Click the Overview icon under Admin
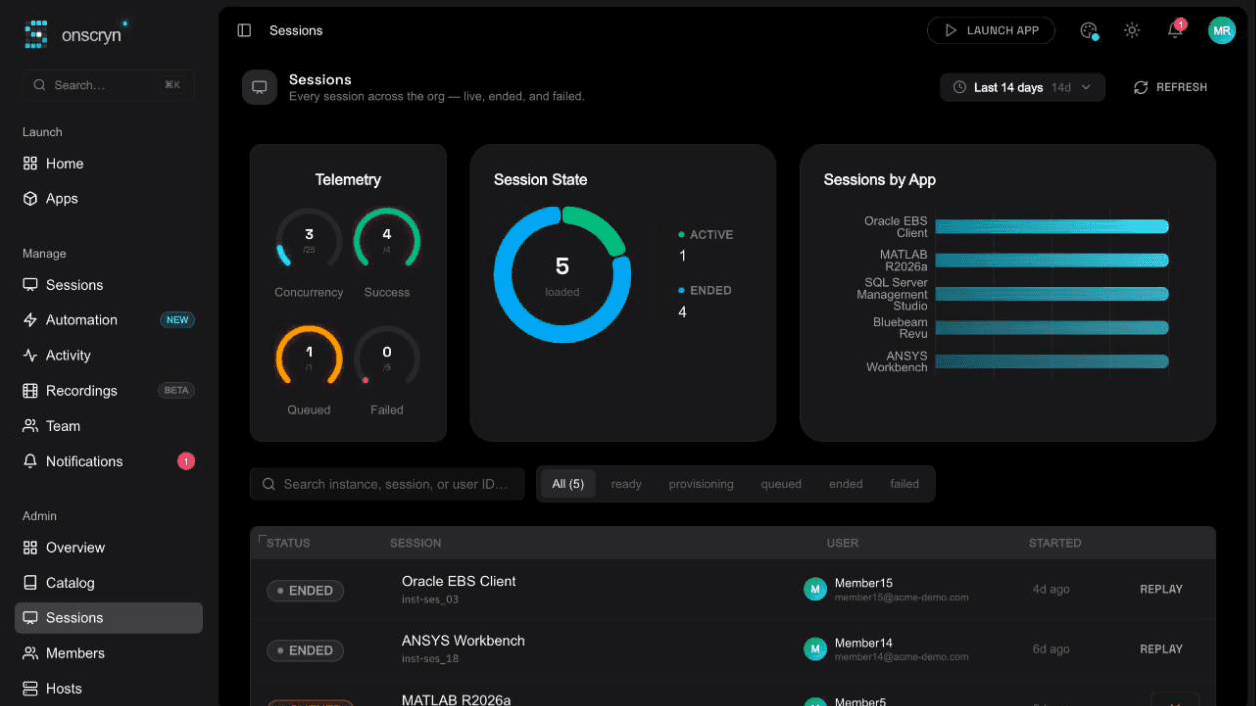Viewport: 1256px width, 706px height. pos(30,548)
